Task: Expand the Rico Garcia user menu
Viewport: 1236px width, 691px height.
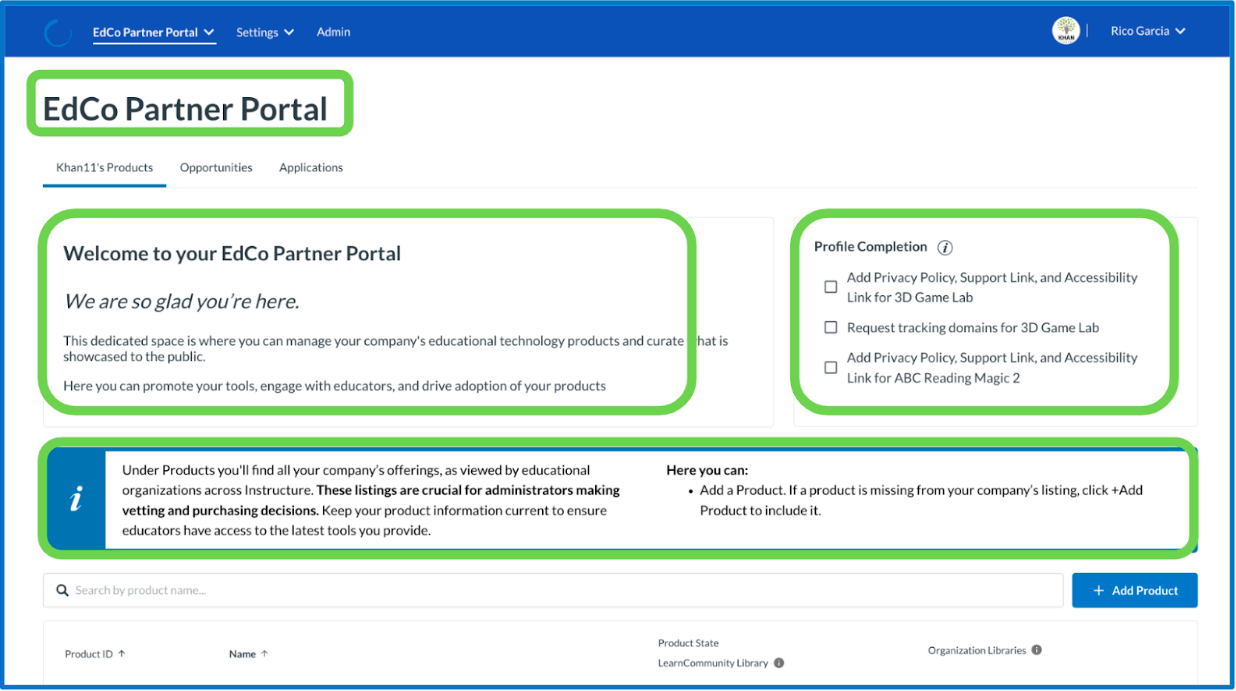Action: (x=1148, y=31)
